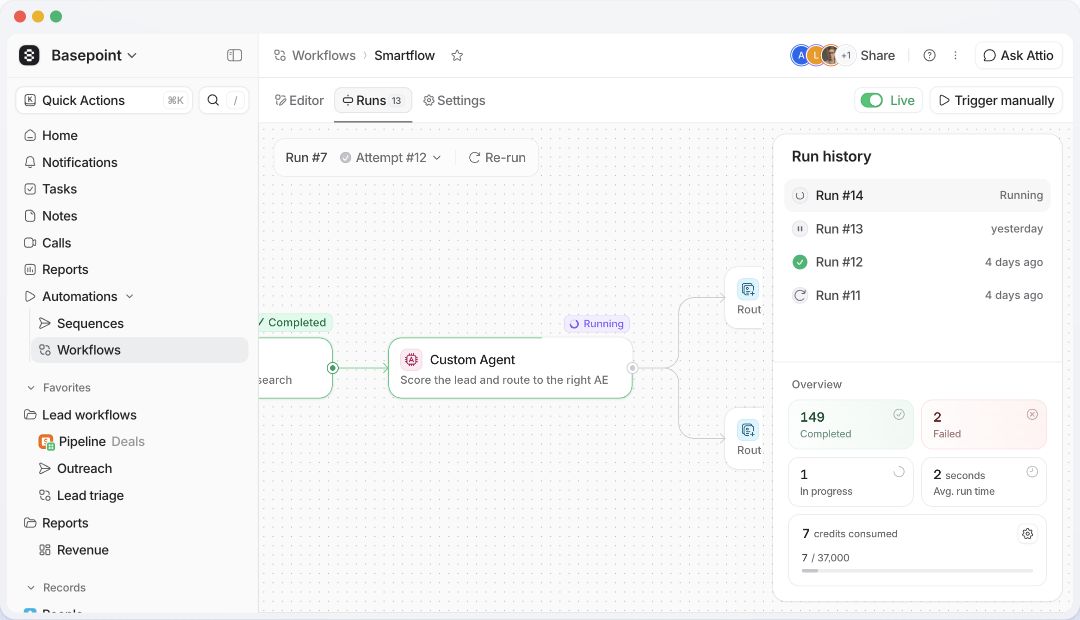1080x620 pixels.
Task: Click the Share button
Action: 878,56
